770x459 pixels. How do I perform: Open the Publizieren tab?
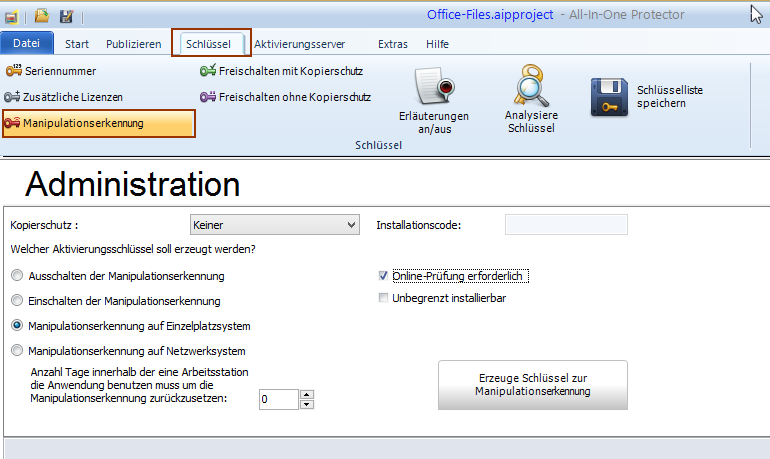point(133,44)
